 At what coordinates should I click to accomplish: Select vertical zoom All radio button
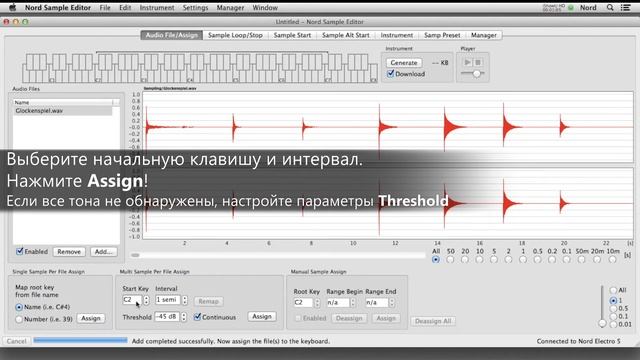613,290
